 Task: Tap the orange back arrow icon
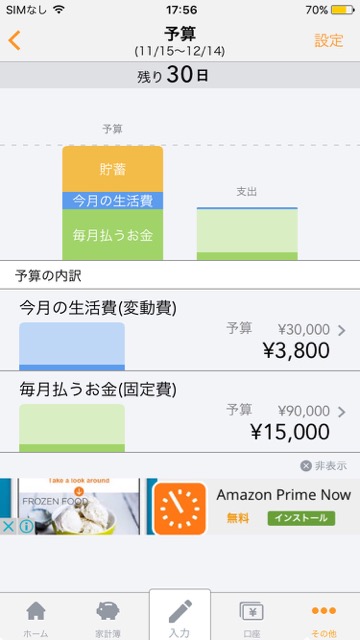click(x=14, y=40)
